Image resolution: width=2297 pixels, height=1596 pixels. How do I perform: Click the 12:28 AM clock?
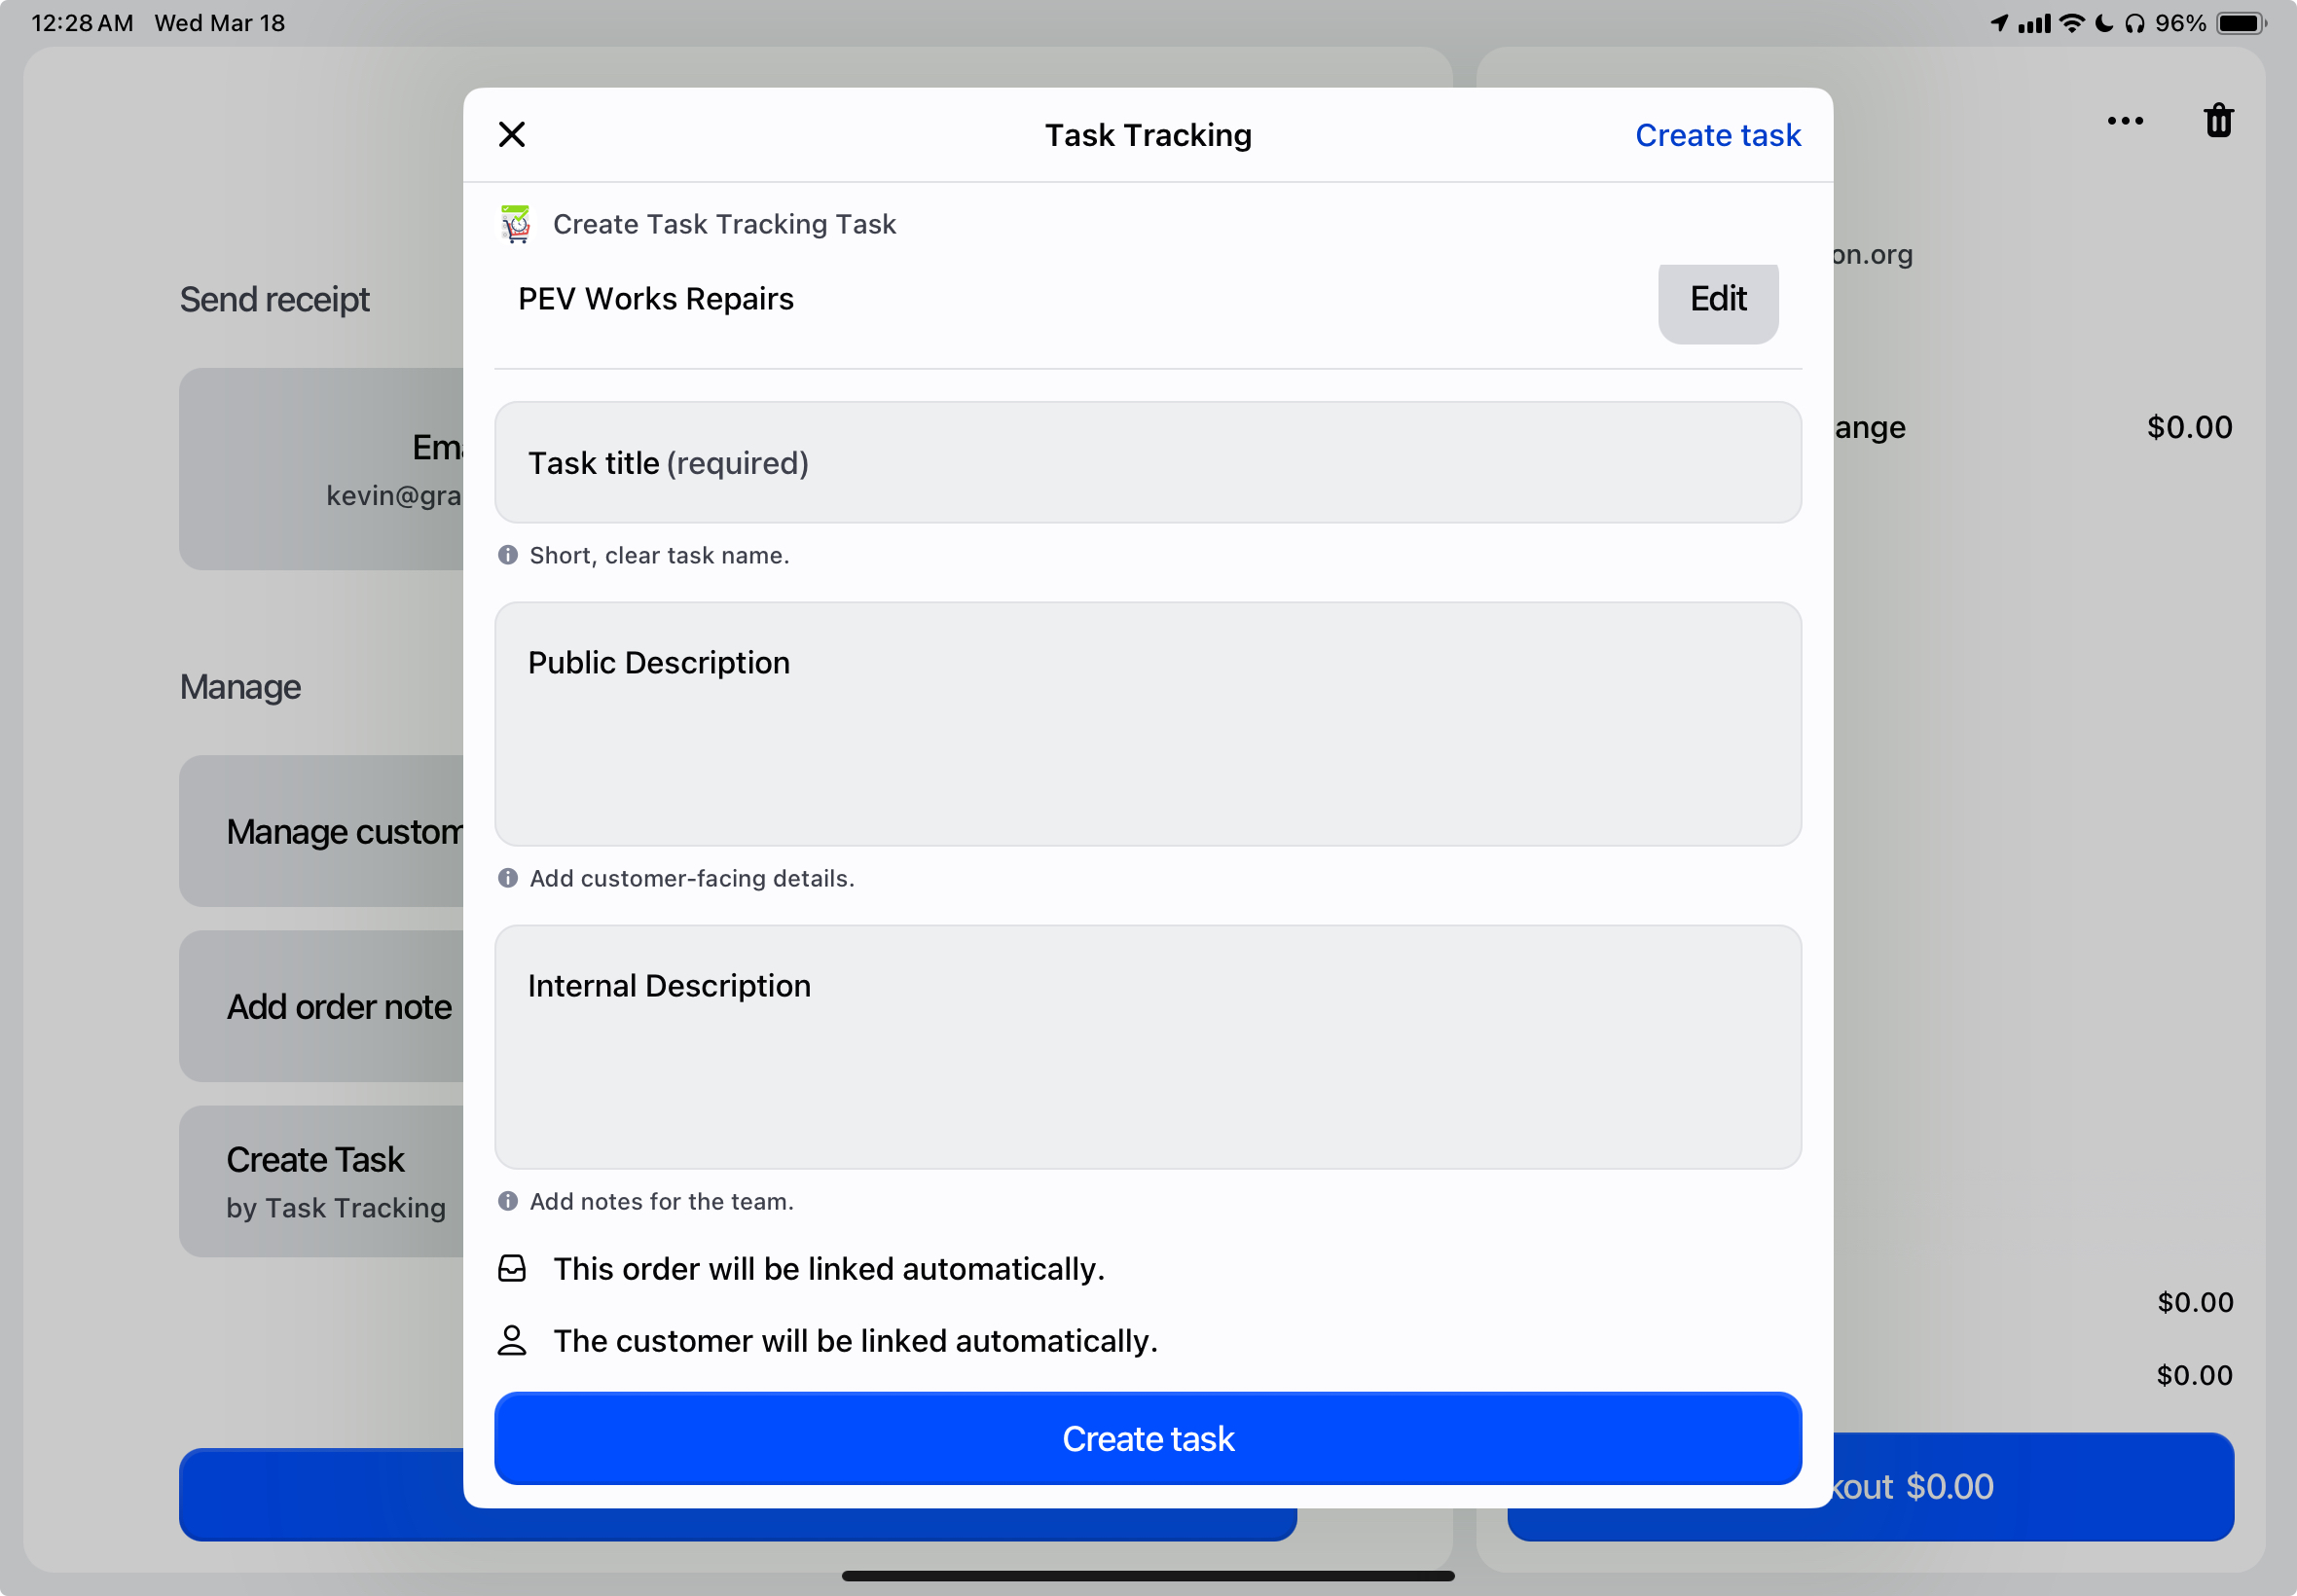coord(82,23)
